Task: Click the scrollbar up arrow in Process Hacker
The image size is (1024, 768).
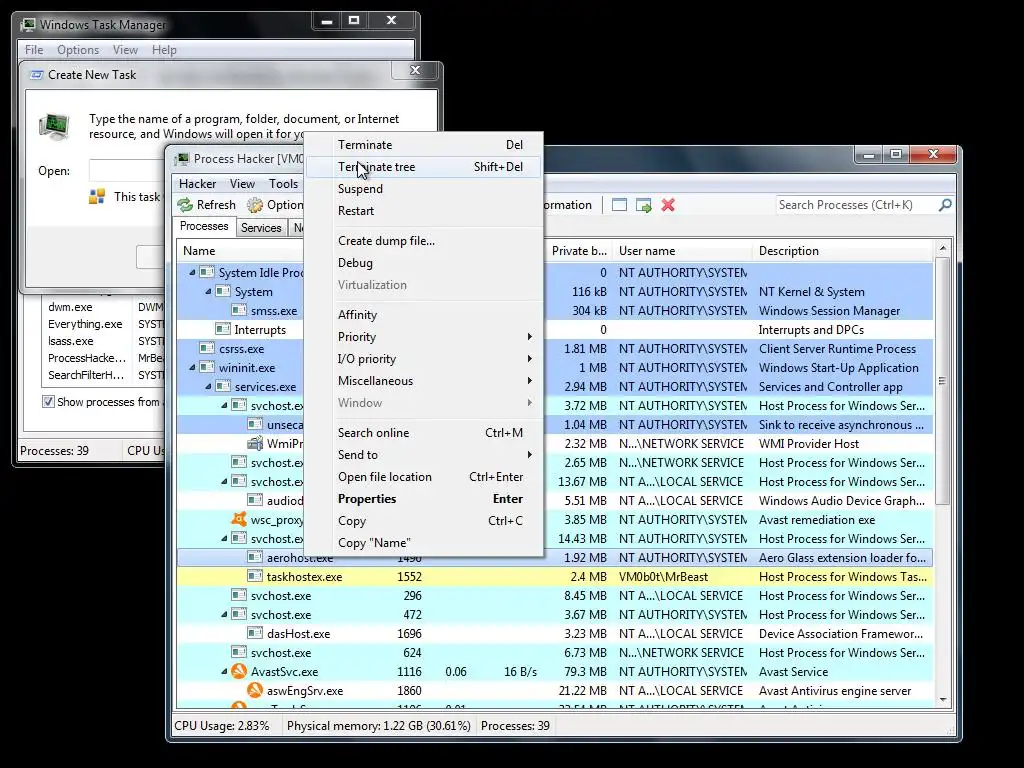Action: tap(942, 248)
